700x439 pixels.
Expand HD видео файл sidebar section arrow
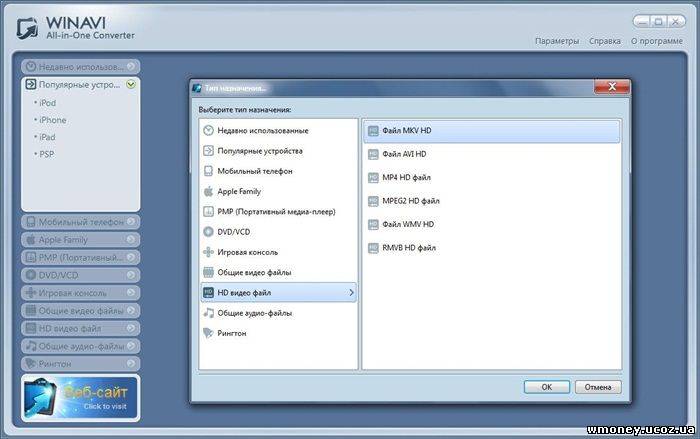pos(131,328)
